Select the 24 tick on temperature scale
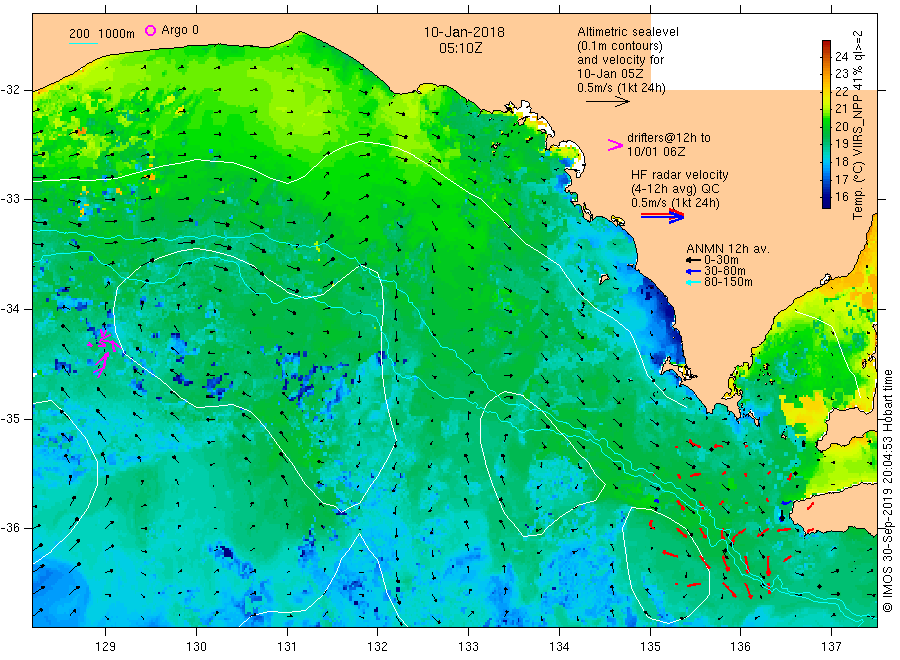Viewport: 900px width, 660px height. (841, 56)
